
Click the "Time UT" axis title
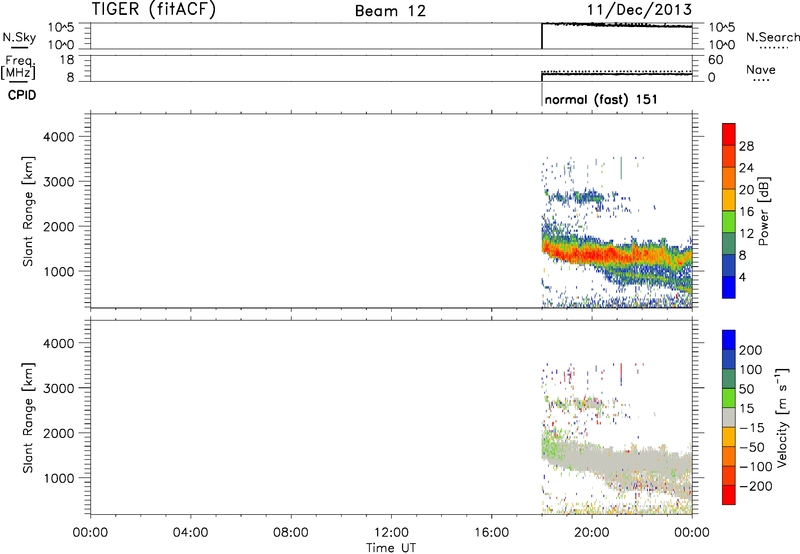coord(391,548)
